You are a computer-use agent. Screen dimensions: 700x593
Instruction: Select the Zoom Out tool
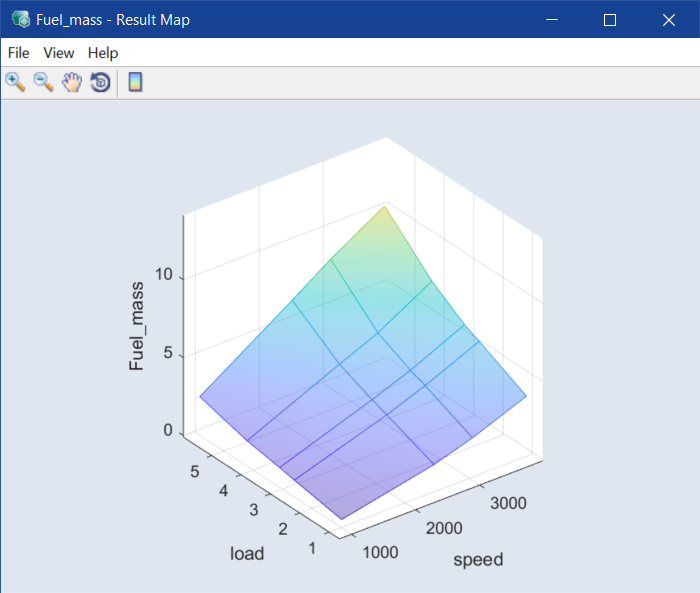pyautogui.click(x=43, y=82)
